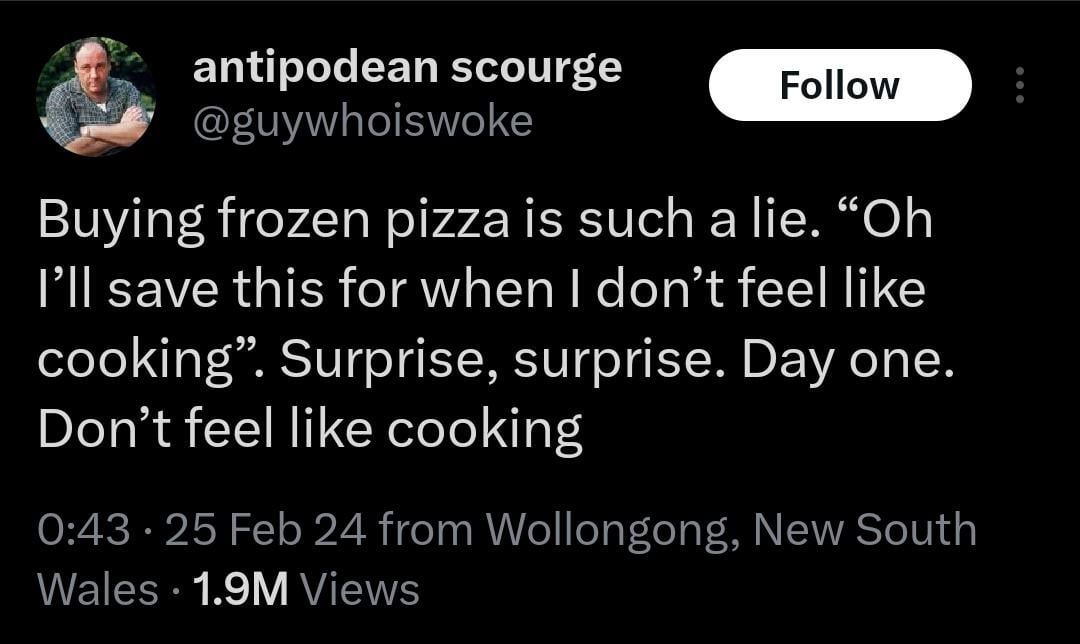Click the Views label
This screenshot has width=1080, height=644.
tap(360, 589)
